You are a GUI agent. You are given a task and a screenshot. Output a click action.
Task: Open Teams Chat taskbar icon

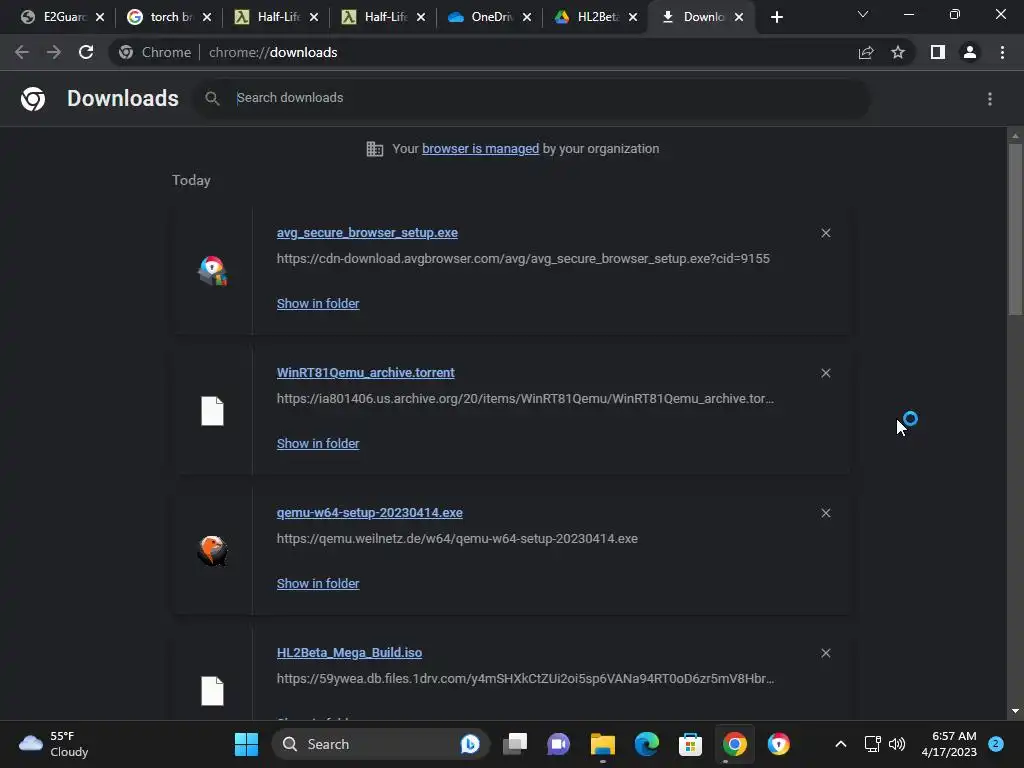point(558,744)
